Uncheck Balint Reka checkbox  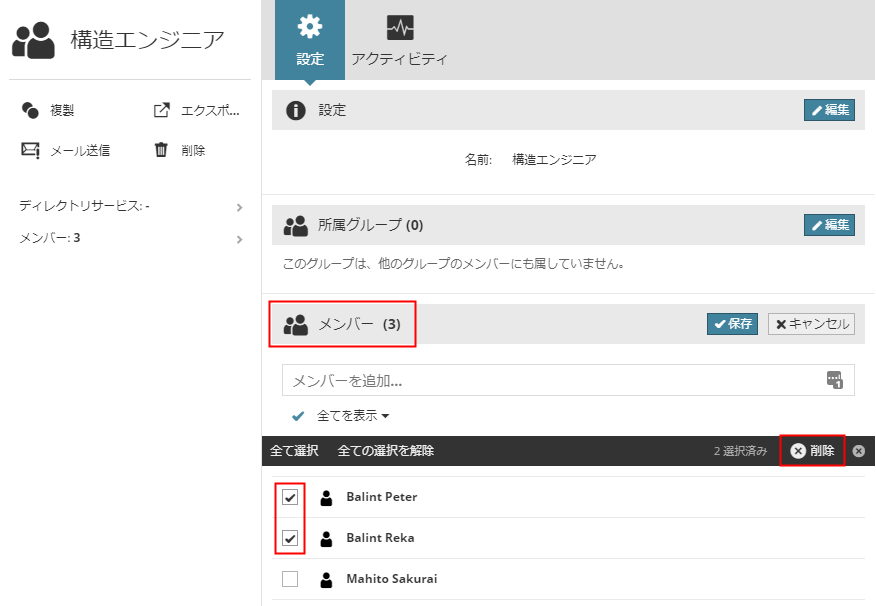(290, 538)
